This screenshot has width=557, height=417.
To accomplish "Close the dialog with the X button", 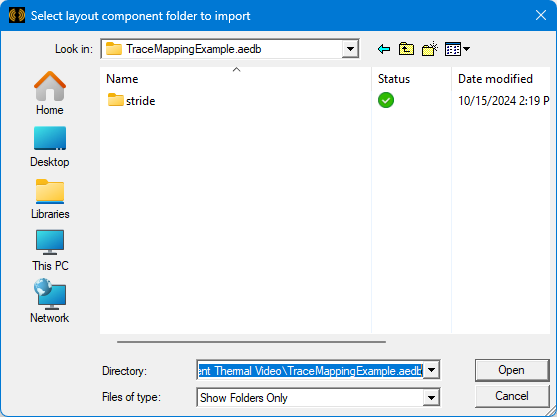I will (x=541, y=15).
